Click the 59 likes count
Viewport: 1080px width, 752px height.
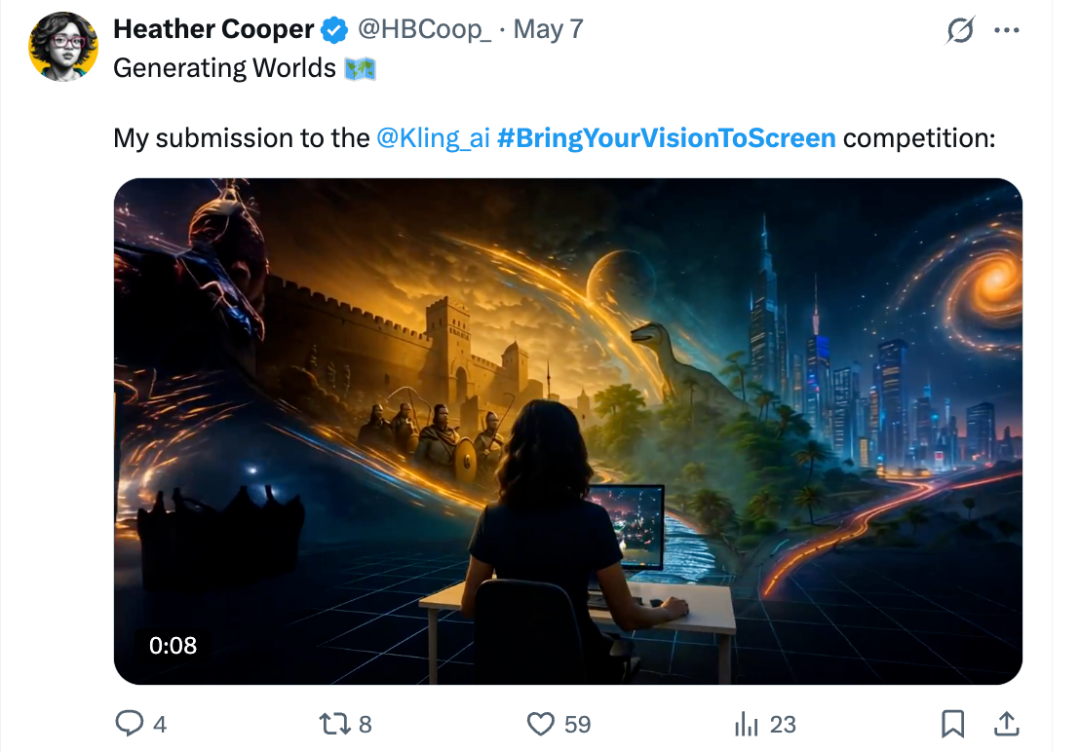(x=577, y=724)
